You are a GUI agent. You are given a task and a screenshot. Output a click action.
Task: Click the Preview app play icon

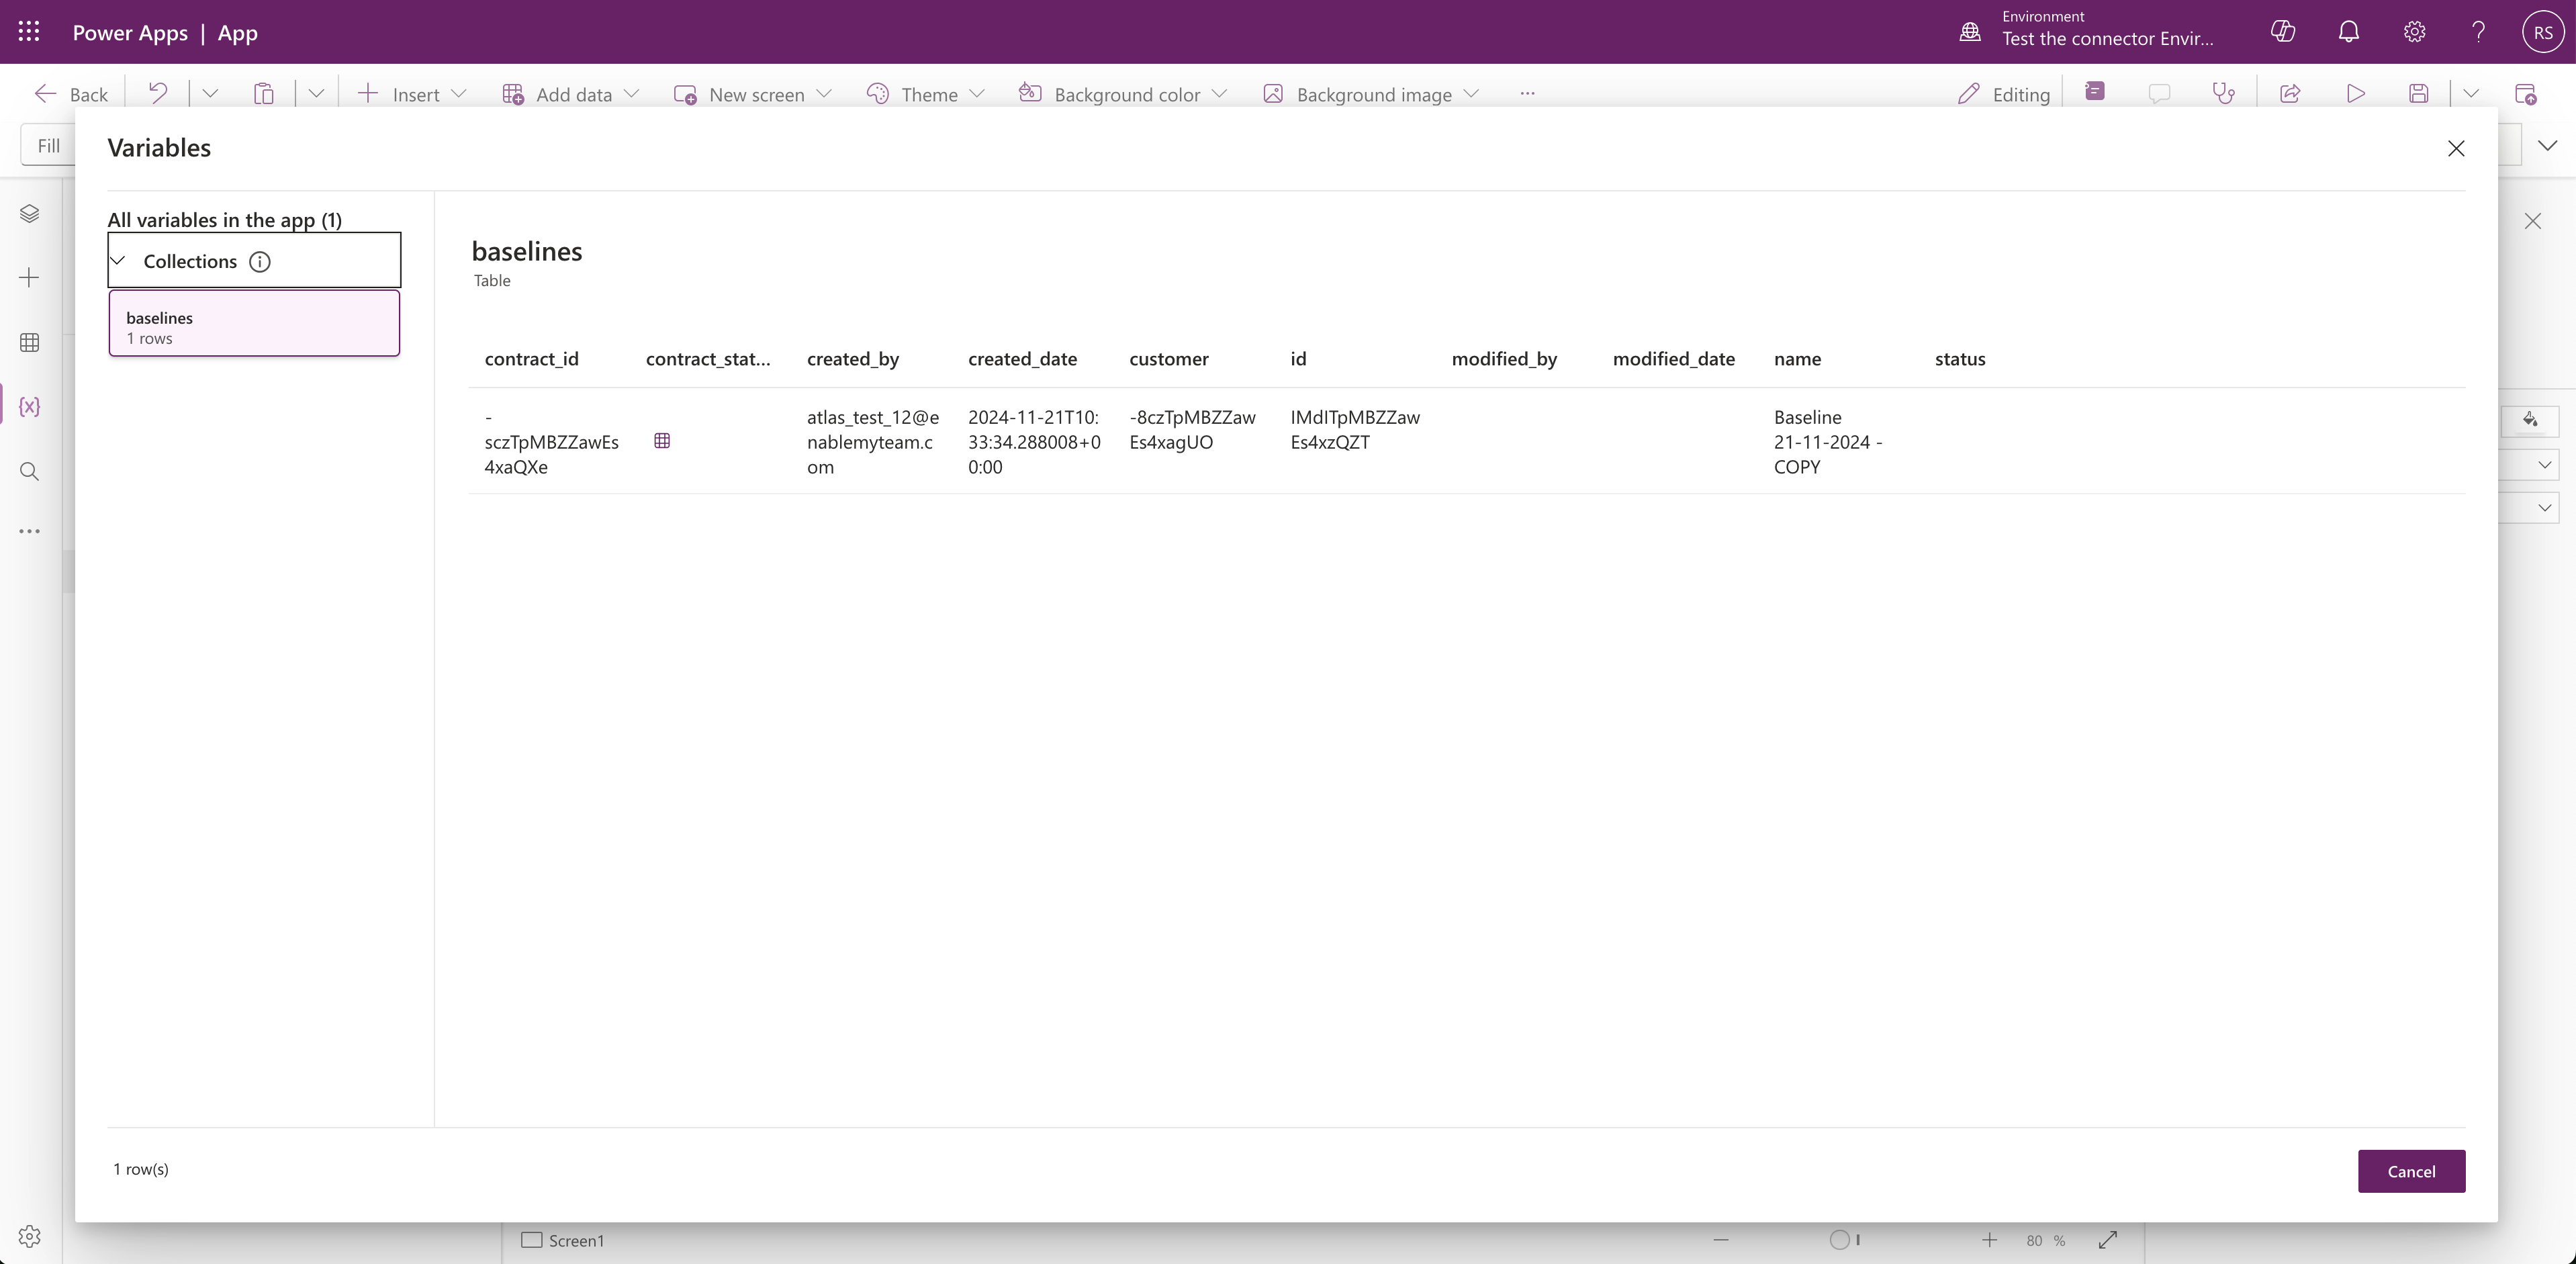[2356, 94]
